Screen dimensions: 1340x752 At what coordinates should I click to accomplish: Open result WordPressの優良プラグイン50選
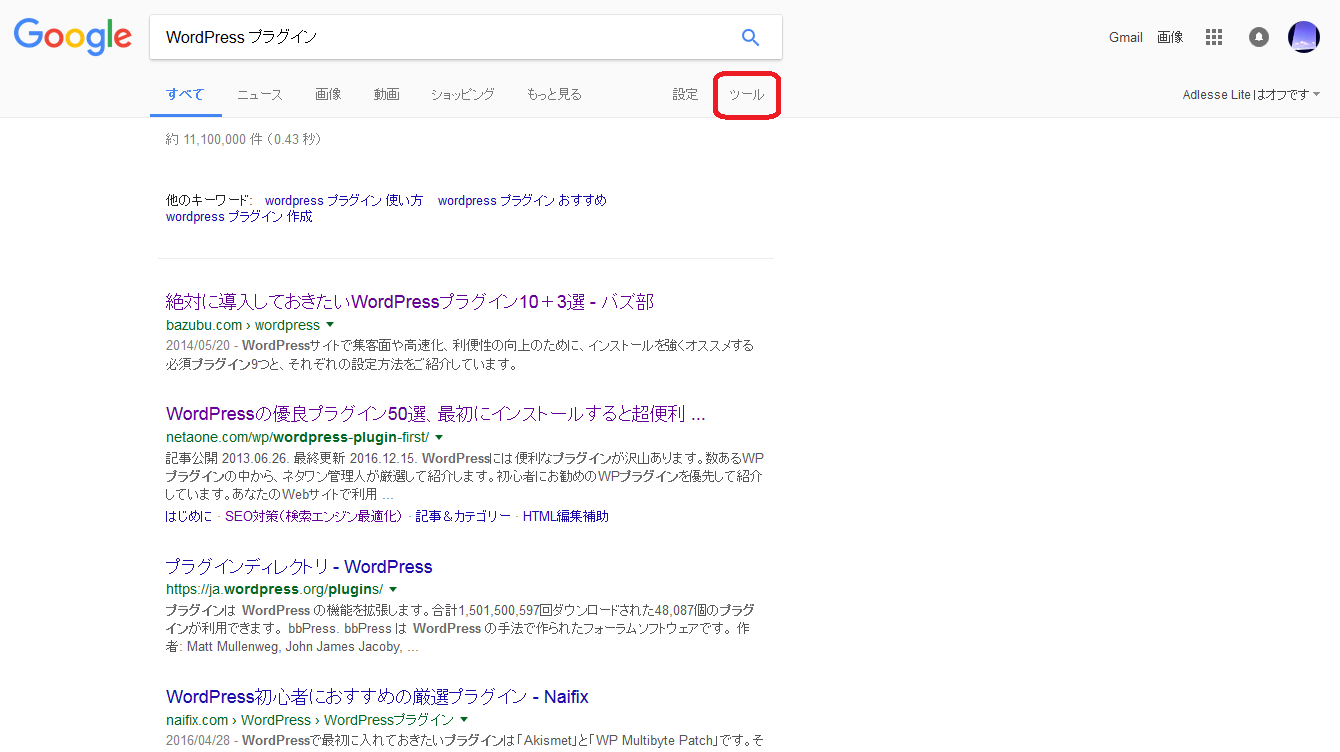[x=436, y=414]
